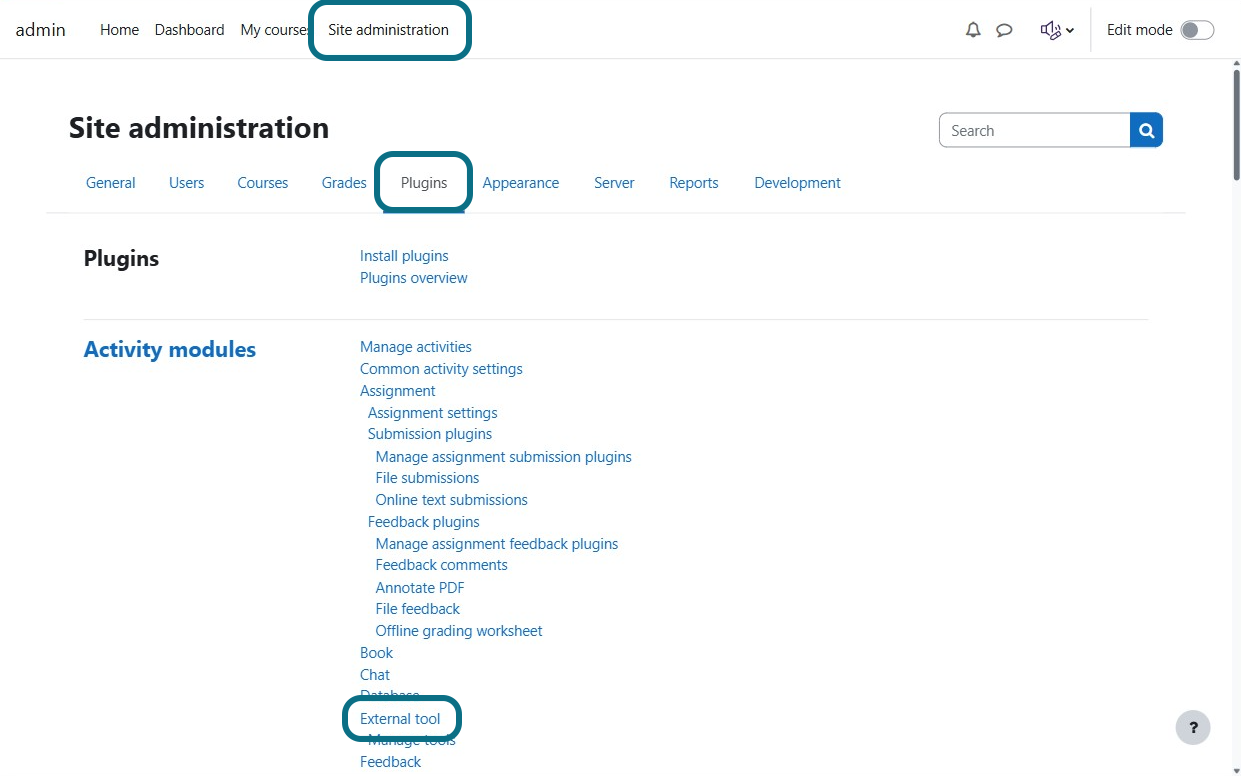Image resolution: width=1241 pixels, height=776 pixels.
Task: Open File feedback link
Action: click(x=418, y=609)
